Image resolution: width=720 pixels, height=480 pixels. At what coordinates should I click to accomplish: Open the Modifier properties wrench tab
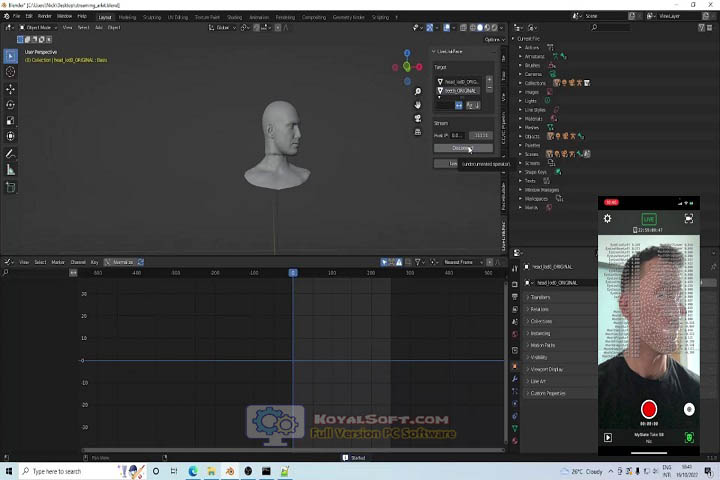[515, 378]
